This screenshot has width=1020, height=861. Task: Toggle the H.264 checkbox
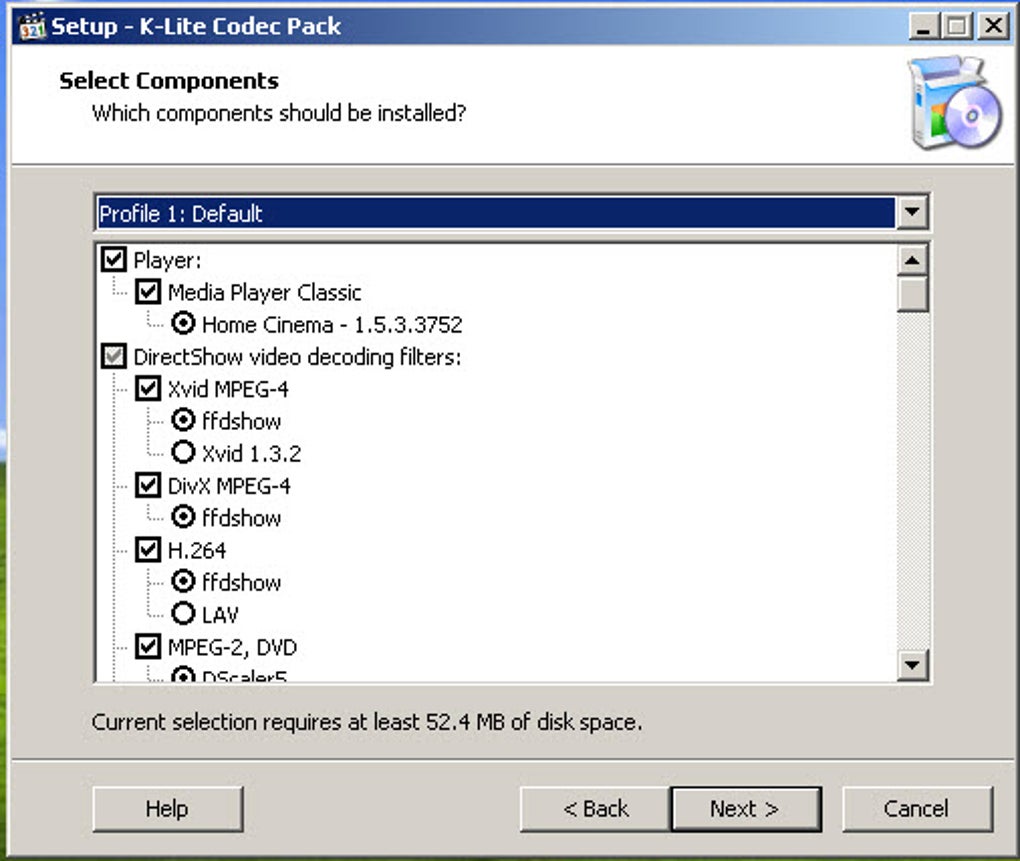(148, 550)
